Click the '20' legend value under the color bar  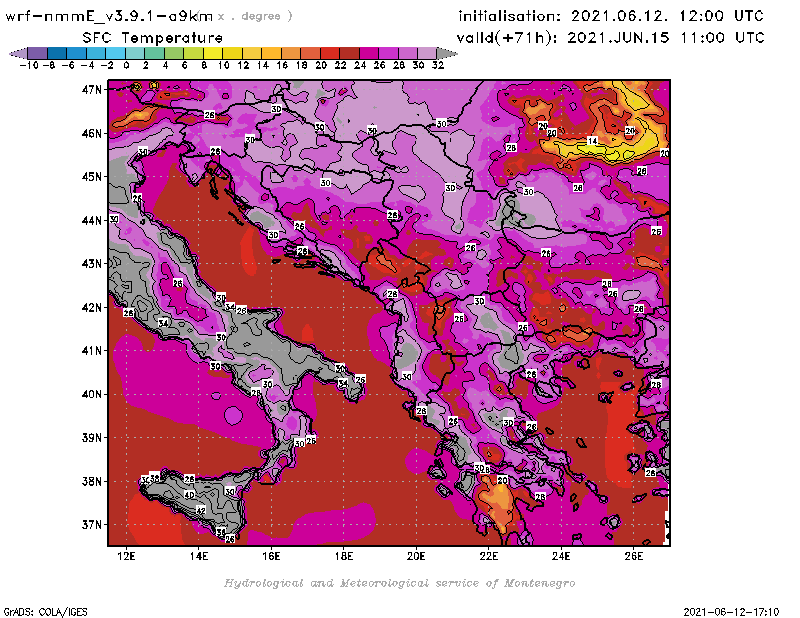pyautogui.click(x=321, y=65)
